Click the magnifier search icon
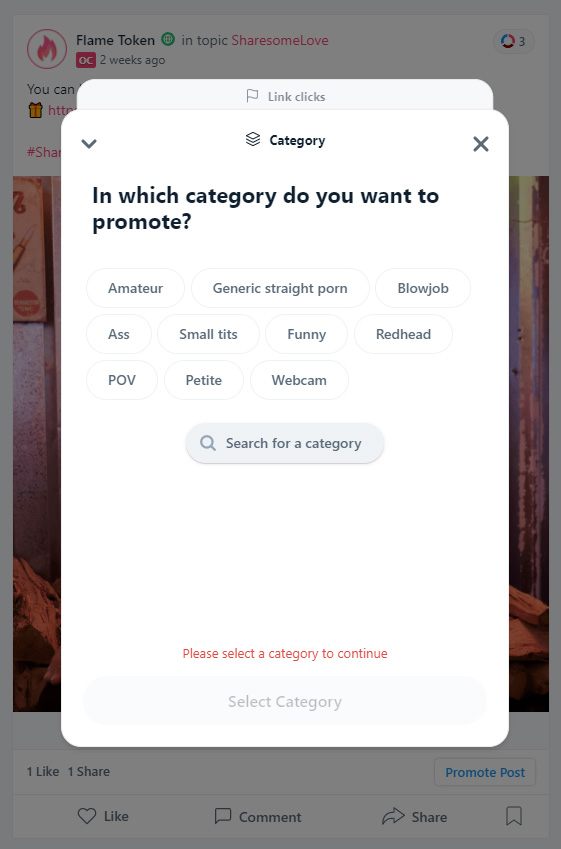561x849 pixels. click(x=208, y=443)
